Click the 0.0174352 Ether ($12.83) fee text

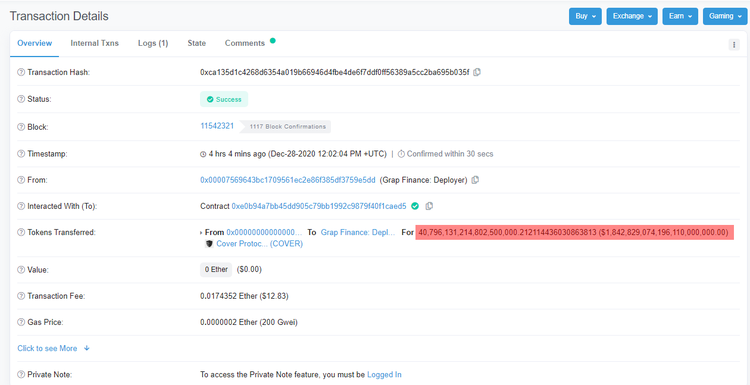tap(244, 296)
